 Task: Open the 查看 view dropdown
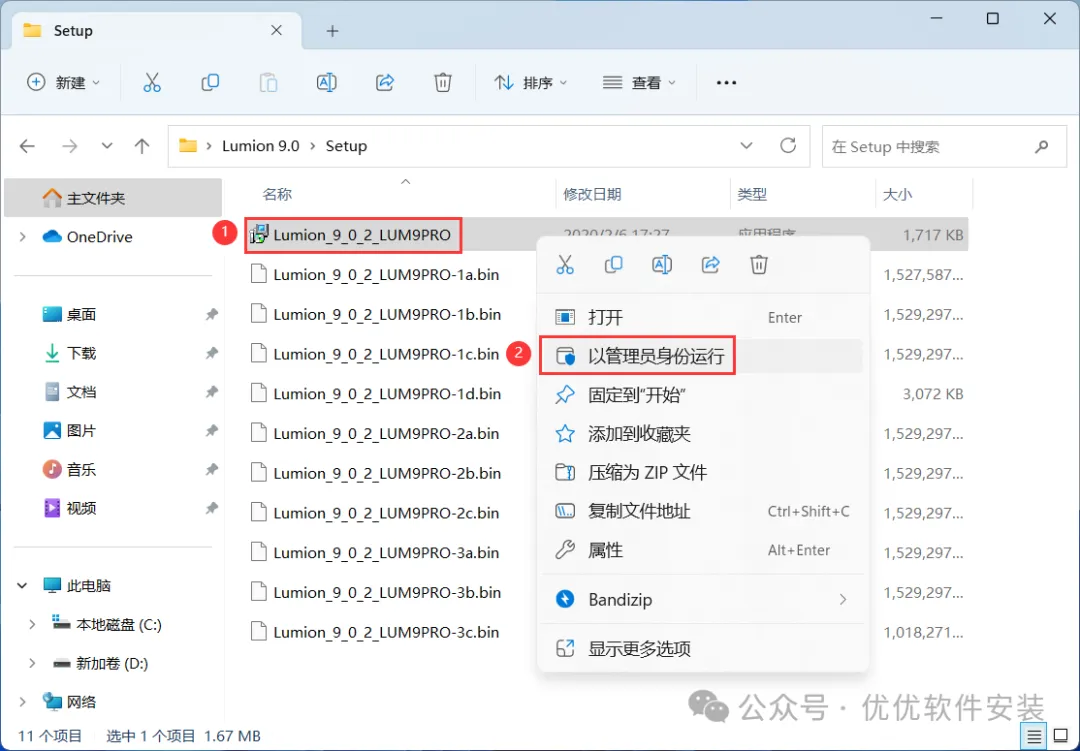(639, 83)
